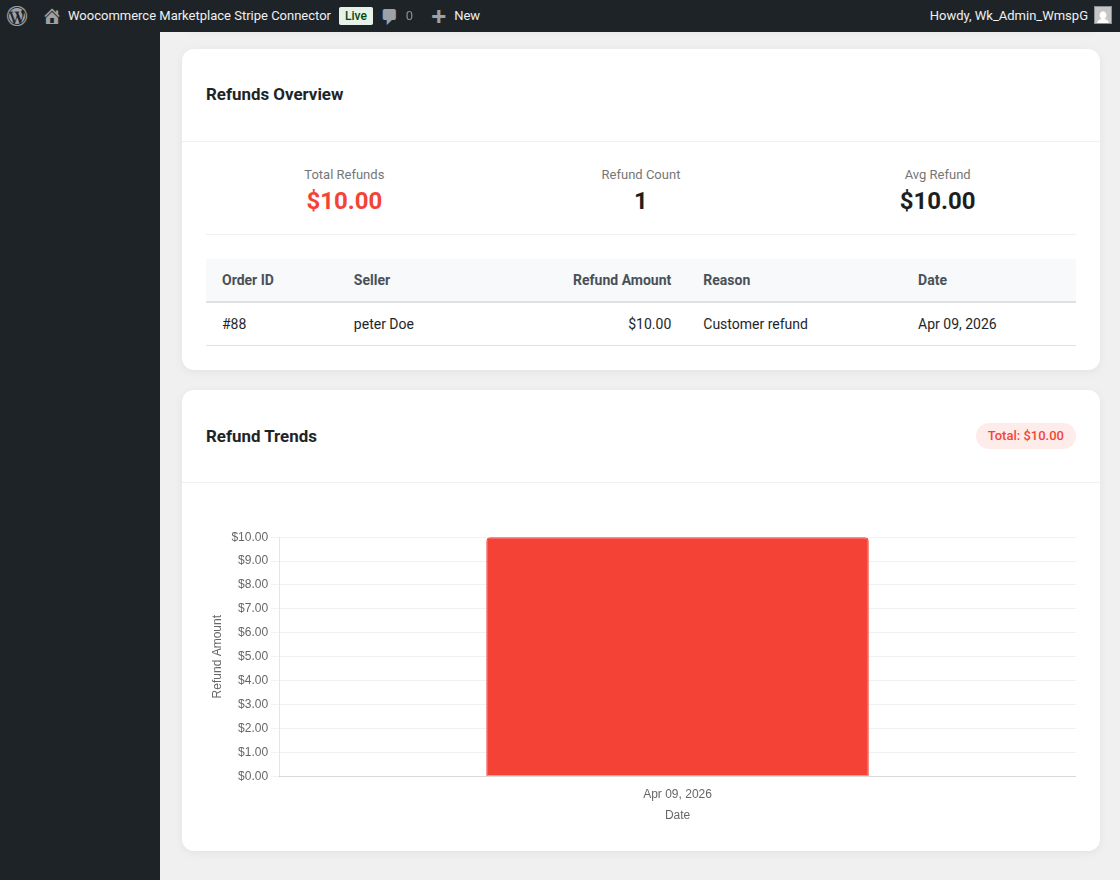
Task: Click the plus icon beside New
Action: (x=438, y=16)
